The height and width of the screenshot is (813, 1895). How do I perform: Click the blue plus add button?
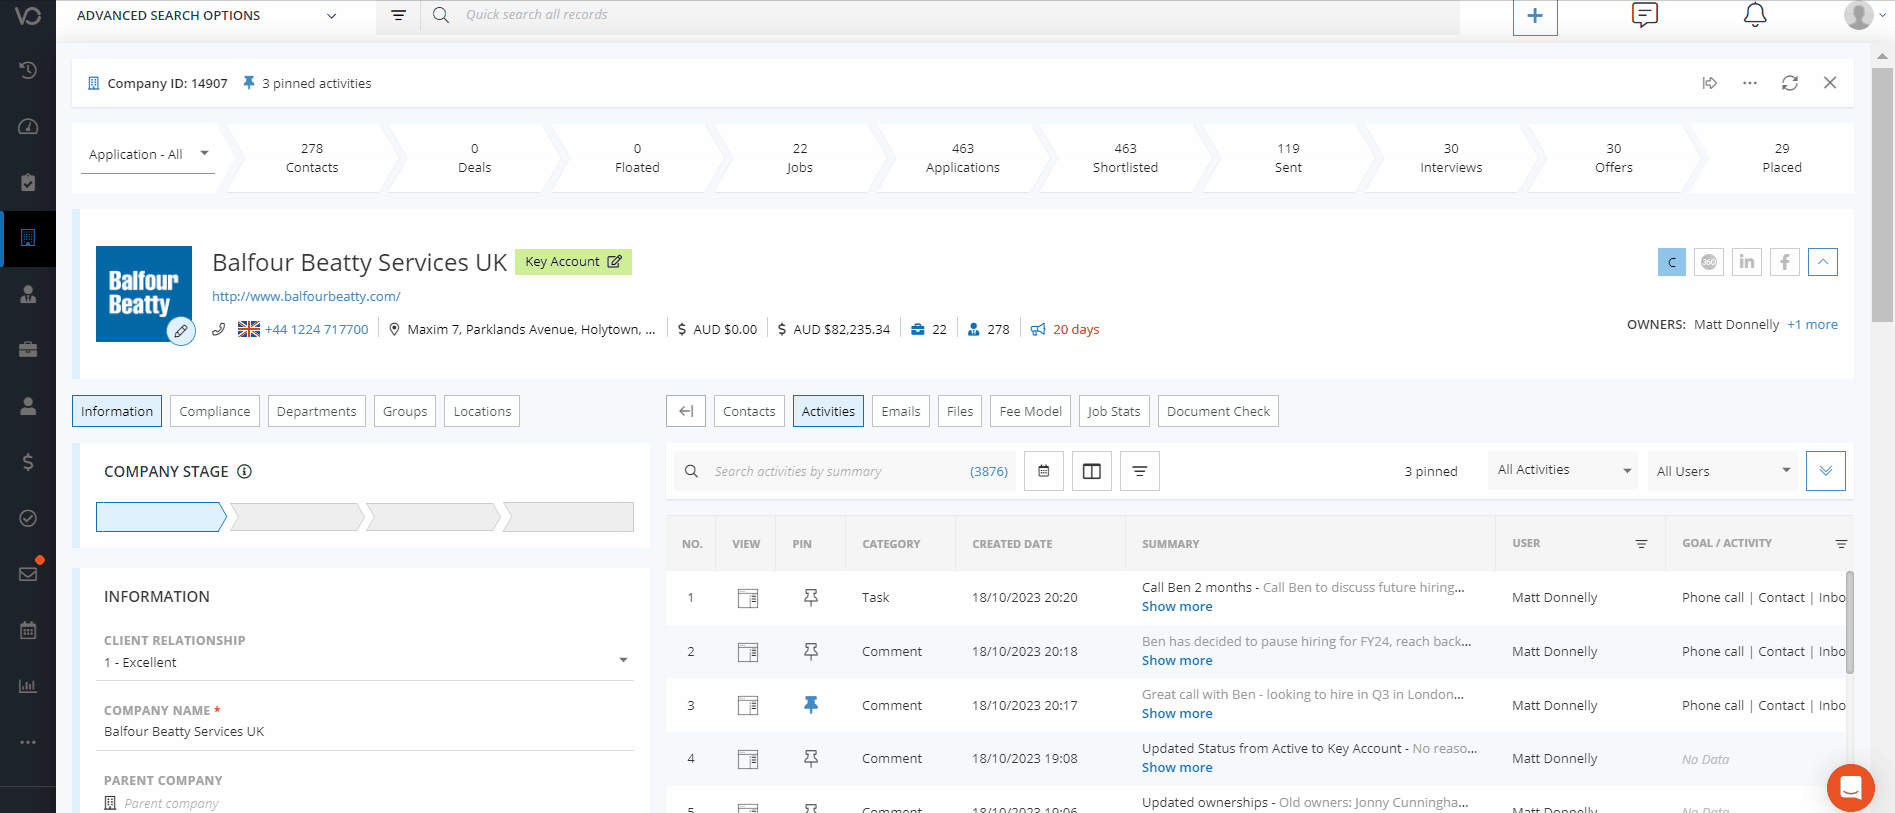tap(1535, 16)
